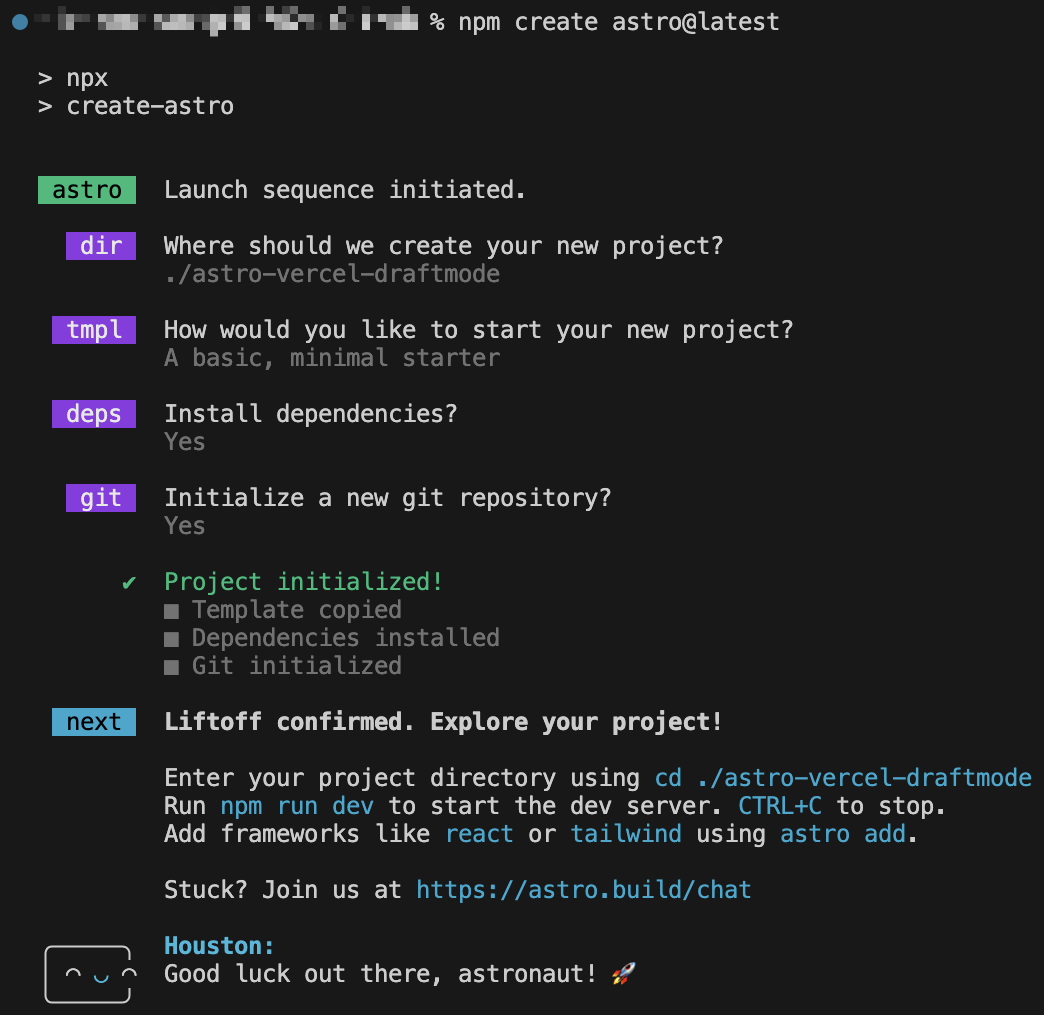The height and width of the screenshot is (1015, 1044).
Task: Click the blue terminal prompt status dot
Action: tap(20, 22)
